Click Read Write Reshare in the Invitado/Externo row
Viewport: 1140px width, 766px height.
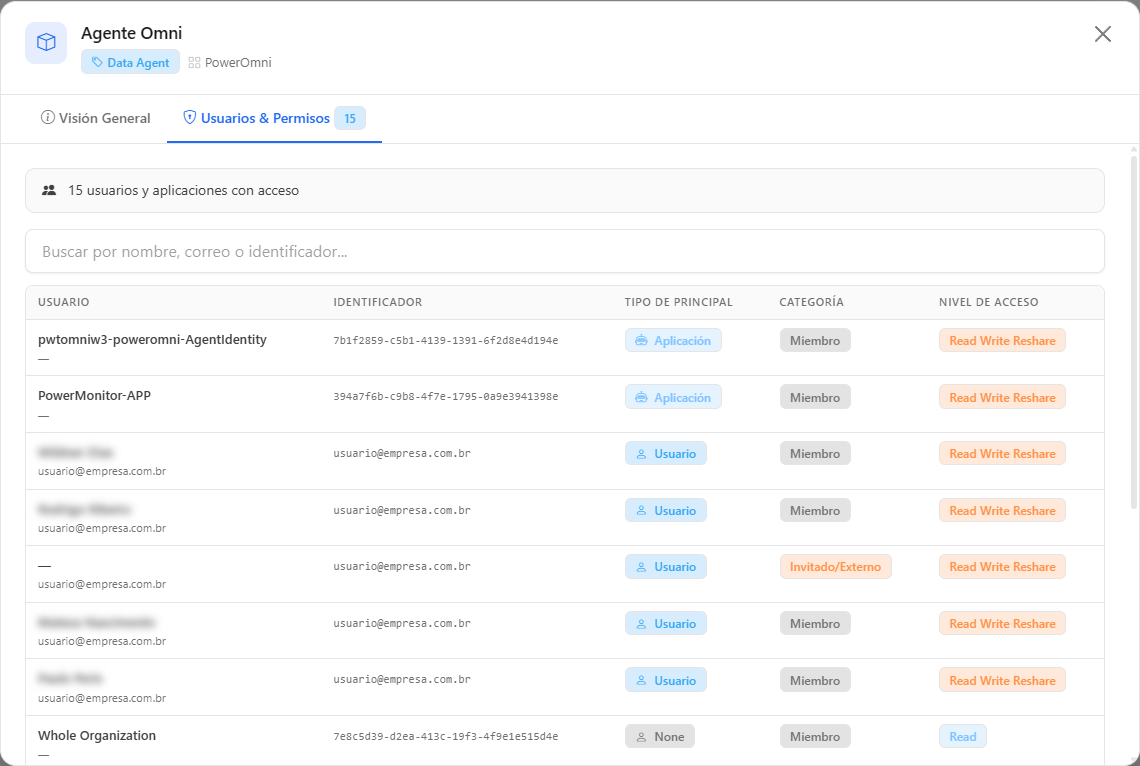(1002, 567)
